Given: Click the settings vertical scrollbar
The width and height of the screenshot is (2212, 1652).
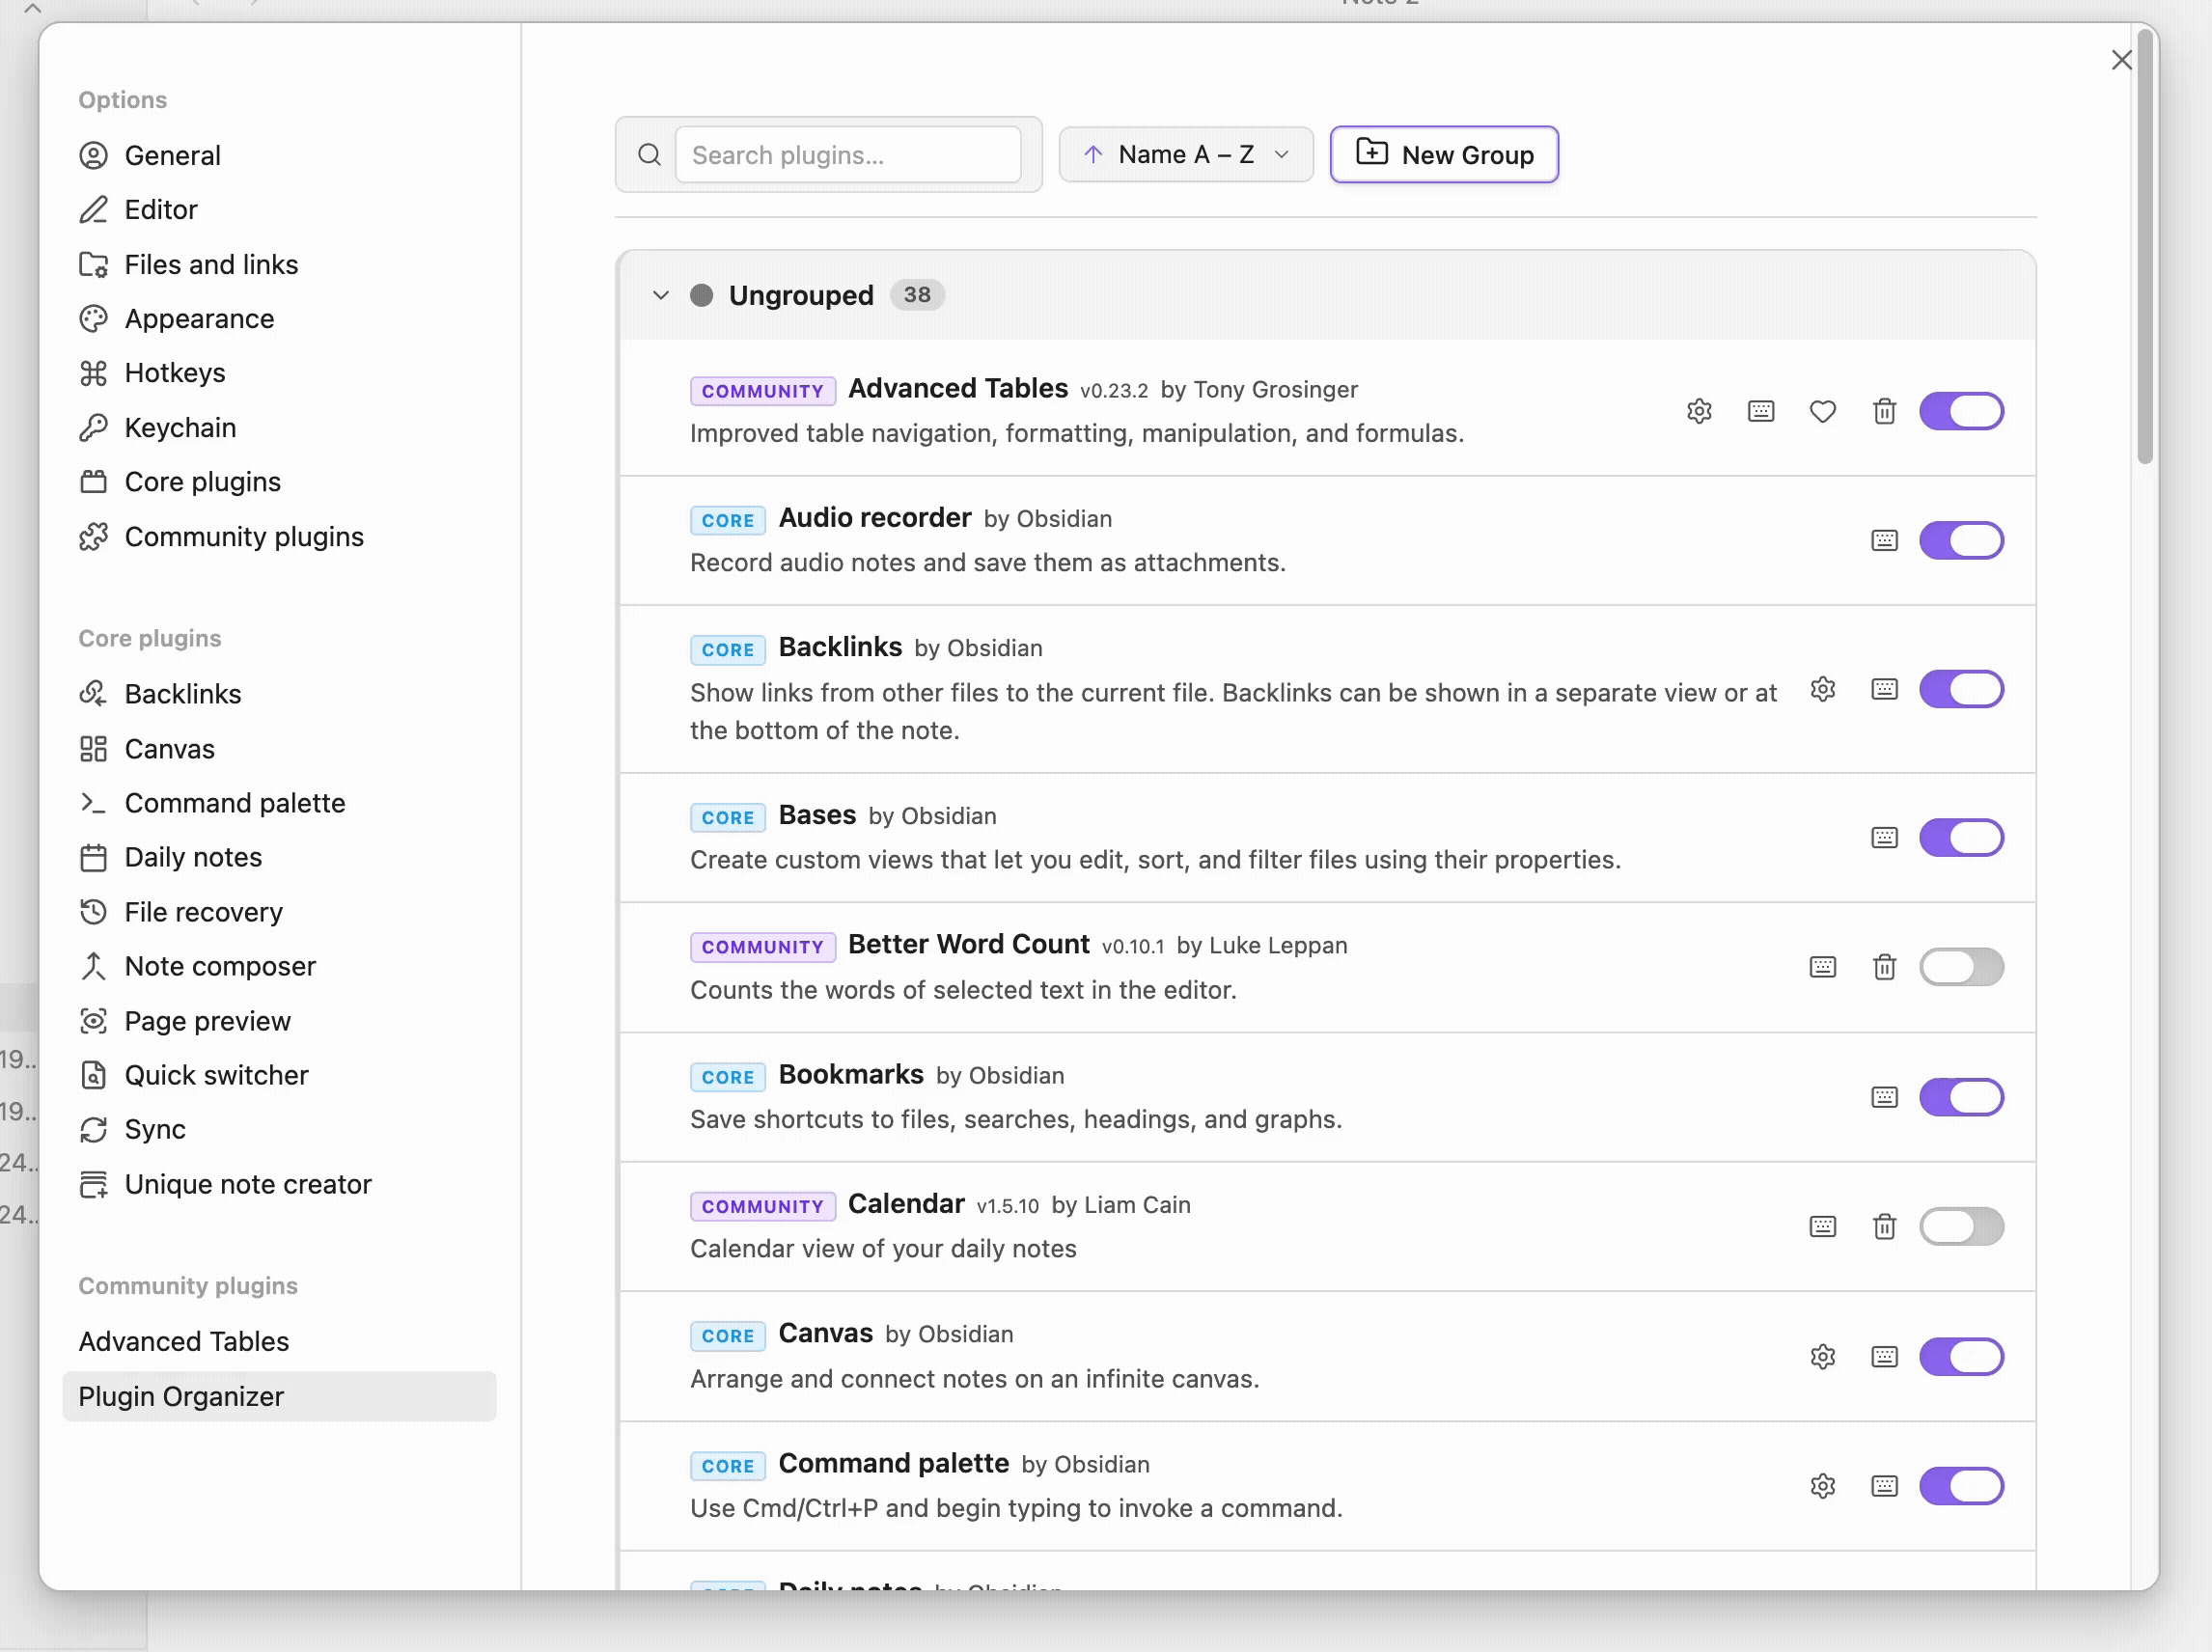Looking at the screenshot, I should [x=2144, y=247].
